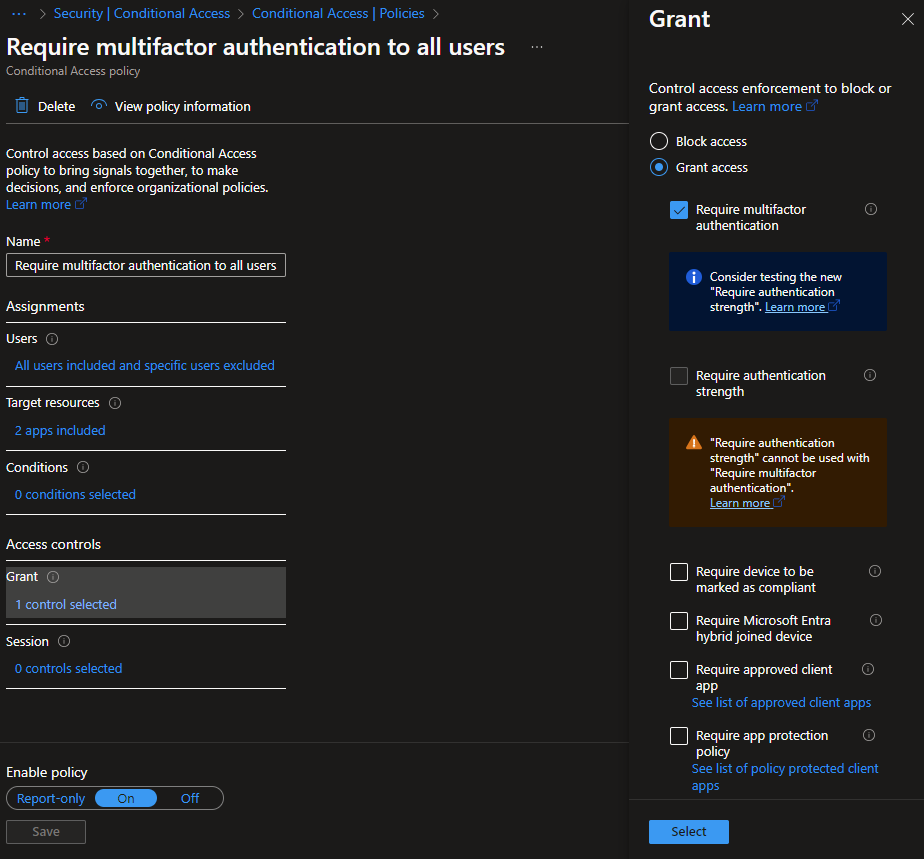Screen dimensions: 924x859
Task: Click info icon for Require multifactor authentication
Action: point(870,209)
